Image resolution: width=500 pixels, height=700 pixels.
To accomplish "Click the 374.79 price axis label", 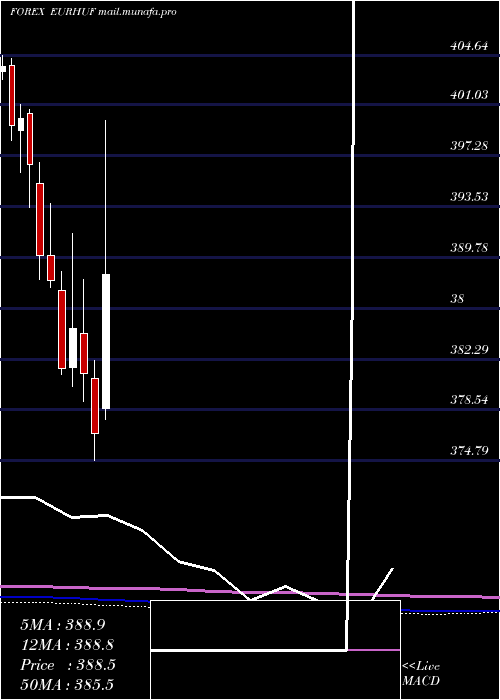I will pyautogui.click(x=469, y=451).
